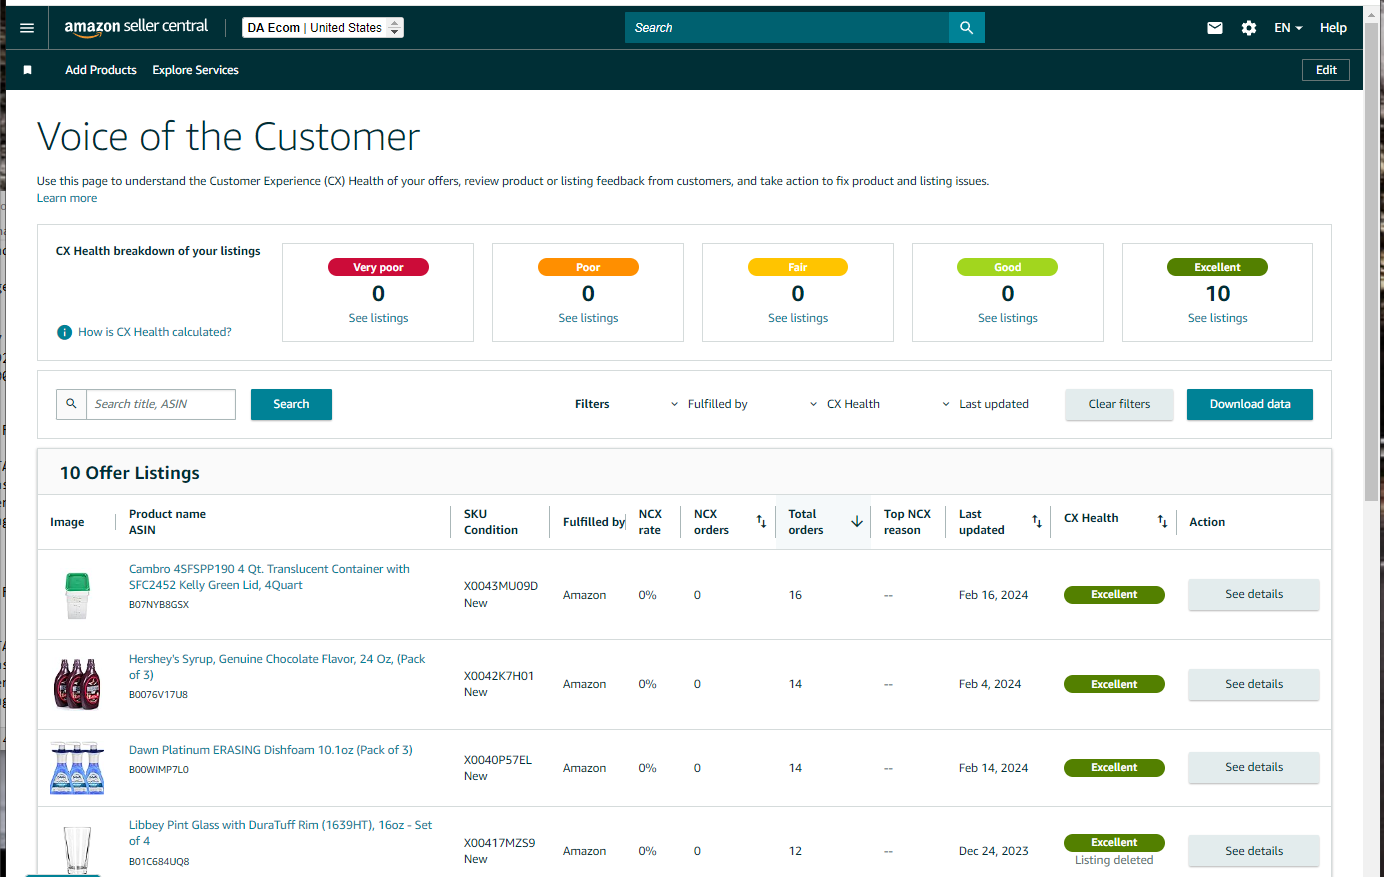Click SKU X0043MU09D cell
1384x877 pixels.
[501, 586]
